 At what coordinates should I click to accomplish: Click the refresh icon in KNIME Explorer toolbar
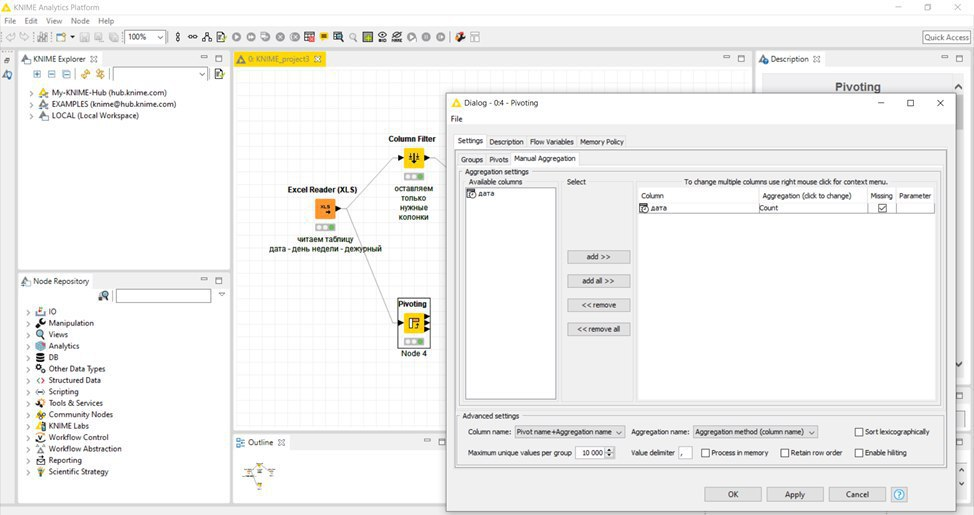pyautogui.click(x=85, y=74)
